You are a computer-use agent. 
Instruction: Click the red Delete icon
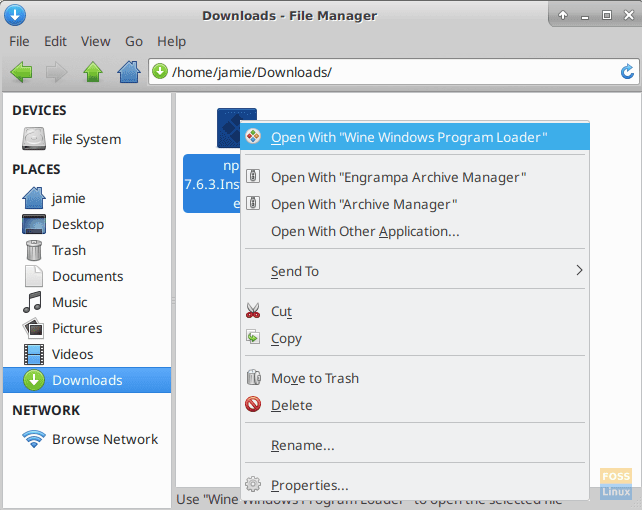(253, 404)
